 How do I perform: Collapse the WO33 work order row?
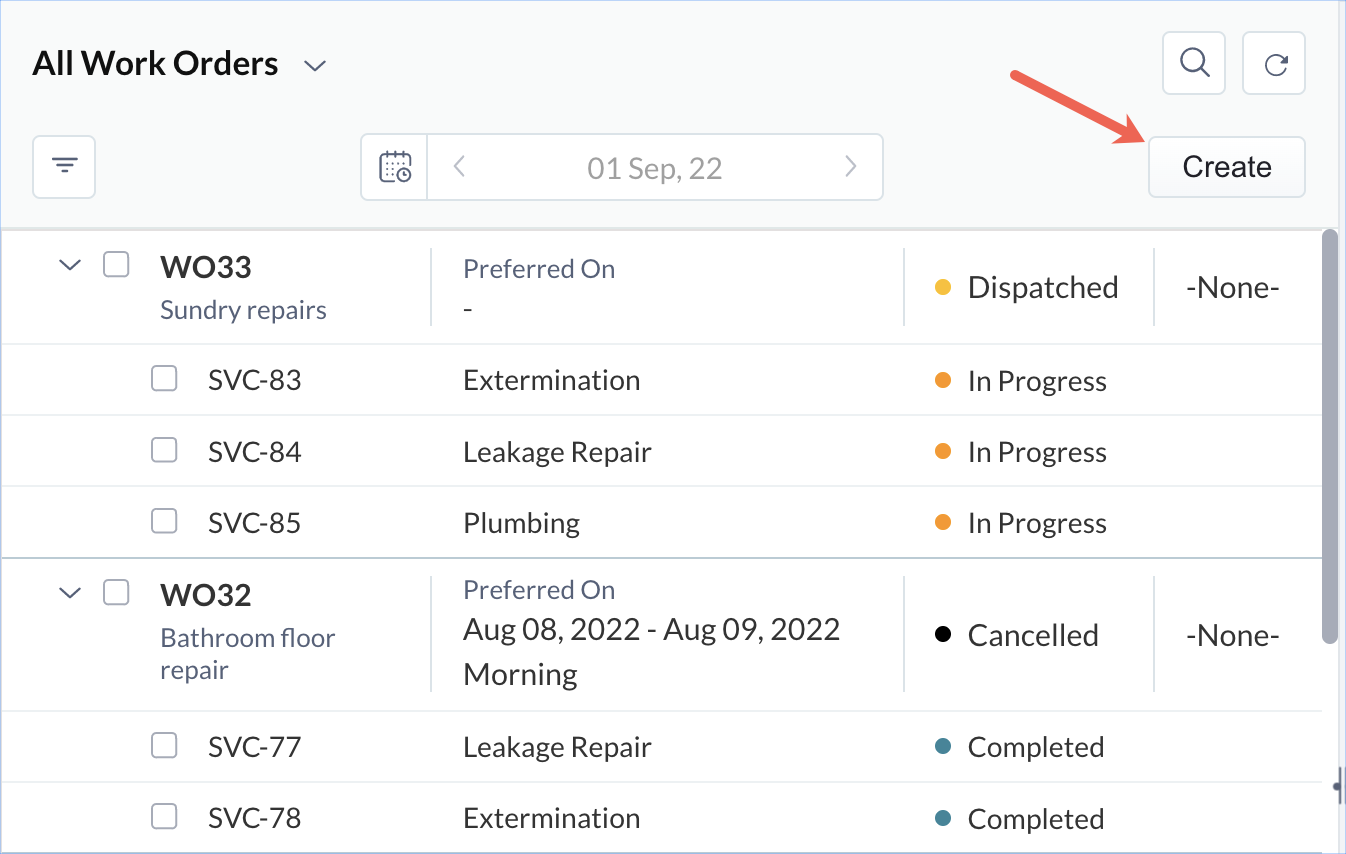69,265
